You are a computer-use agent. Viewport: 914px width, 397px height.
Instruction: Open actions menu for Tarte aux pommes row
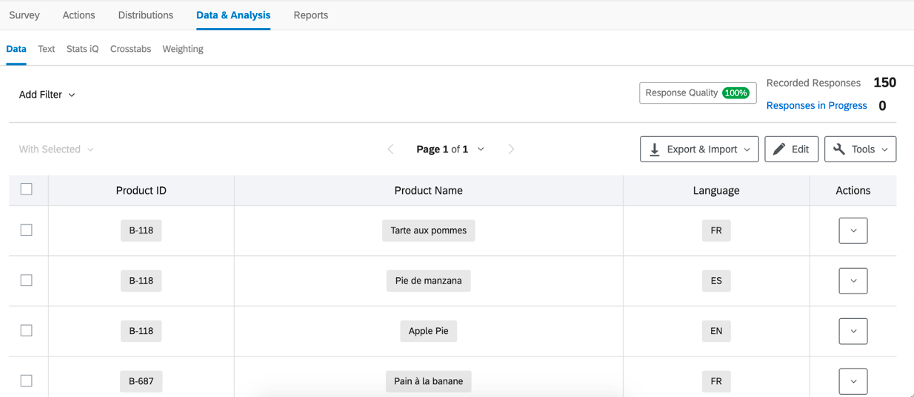coord(853,230)
